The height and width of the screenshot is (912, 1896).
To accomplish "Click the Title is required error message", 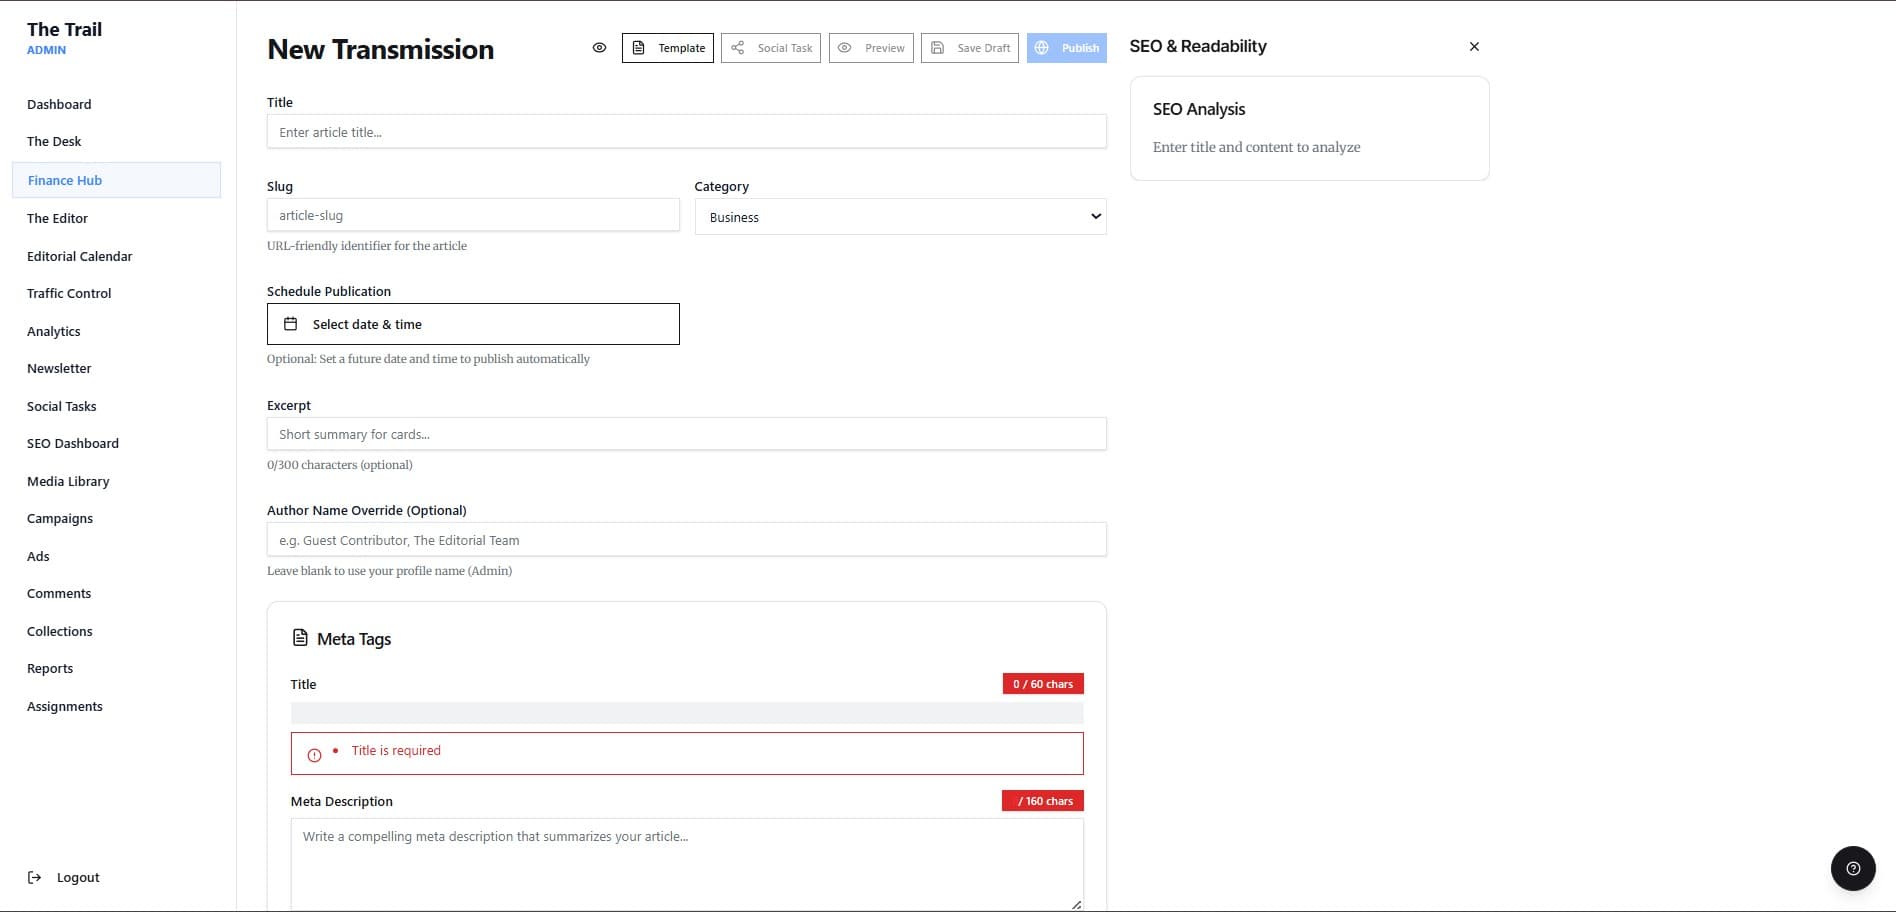I will coord(396,750).
